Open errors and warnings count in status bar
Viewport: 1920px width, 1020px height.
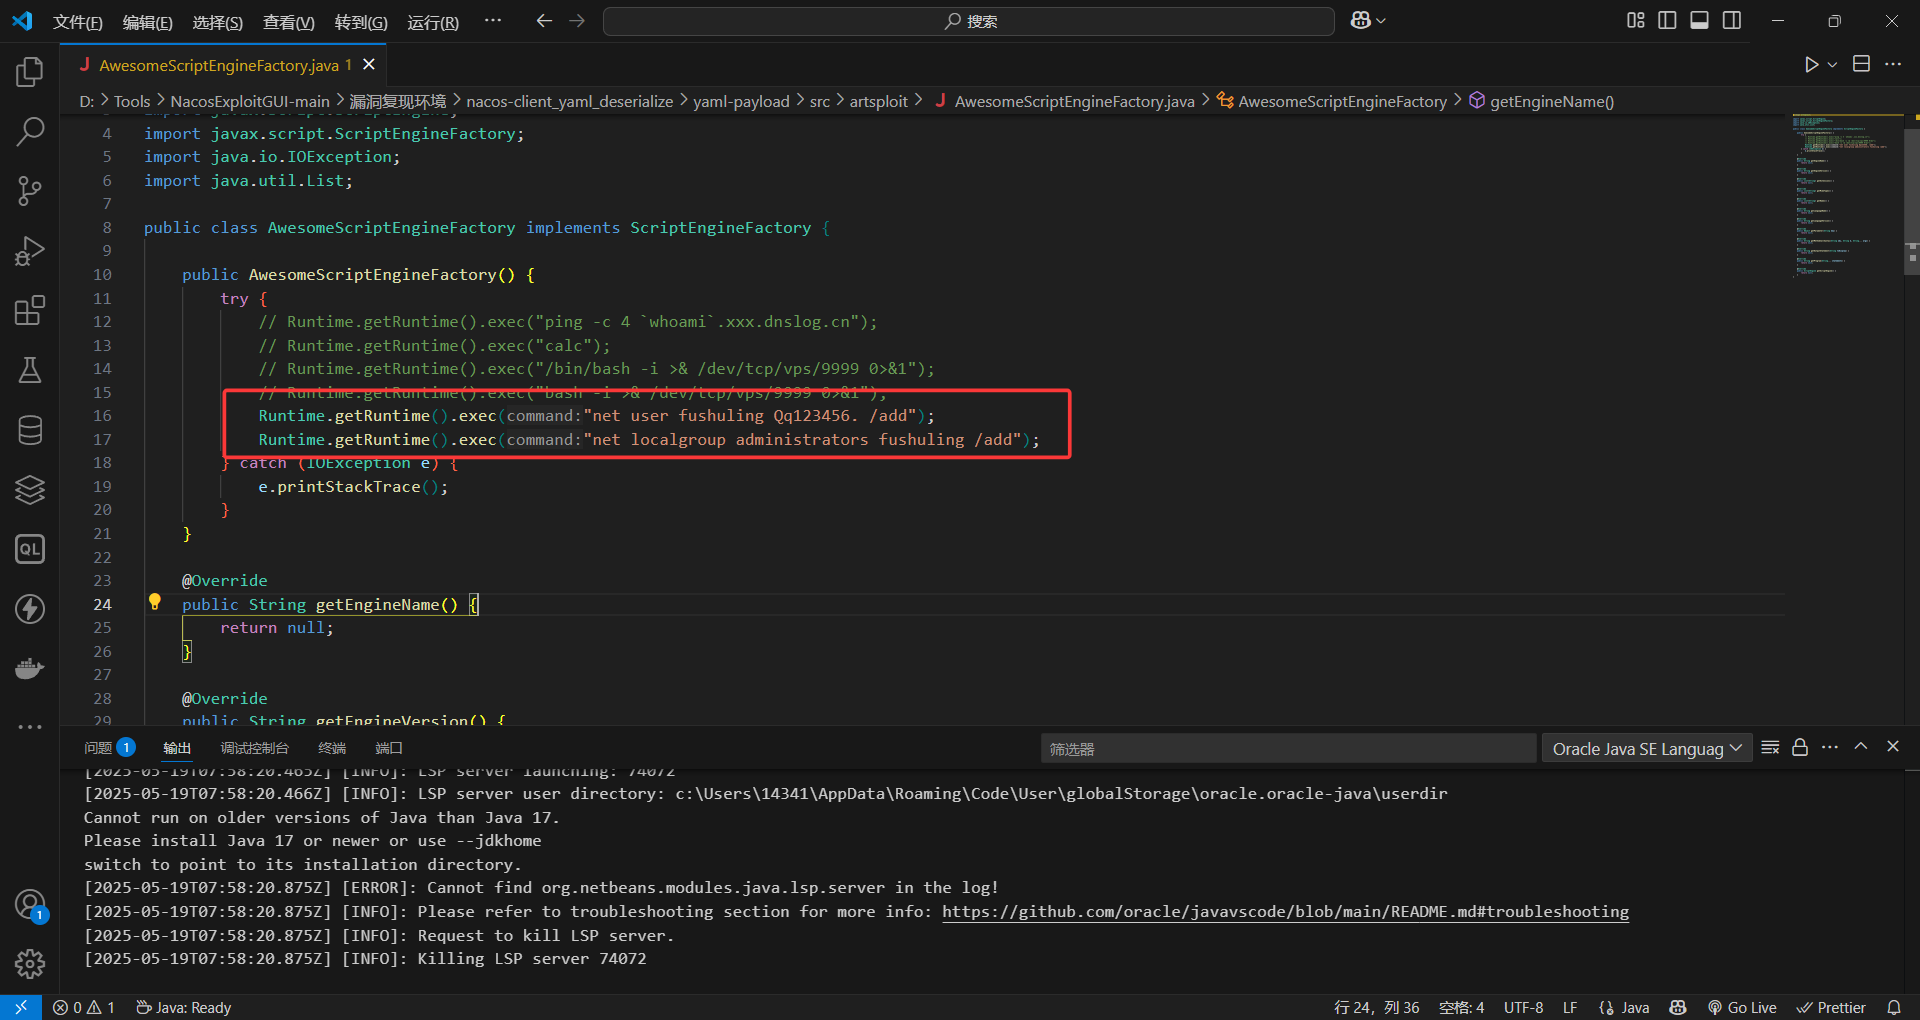pyautogui.click(x=84, y=1007)
